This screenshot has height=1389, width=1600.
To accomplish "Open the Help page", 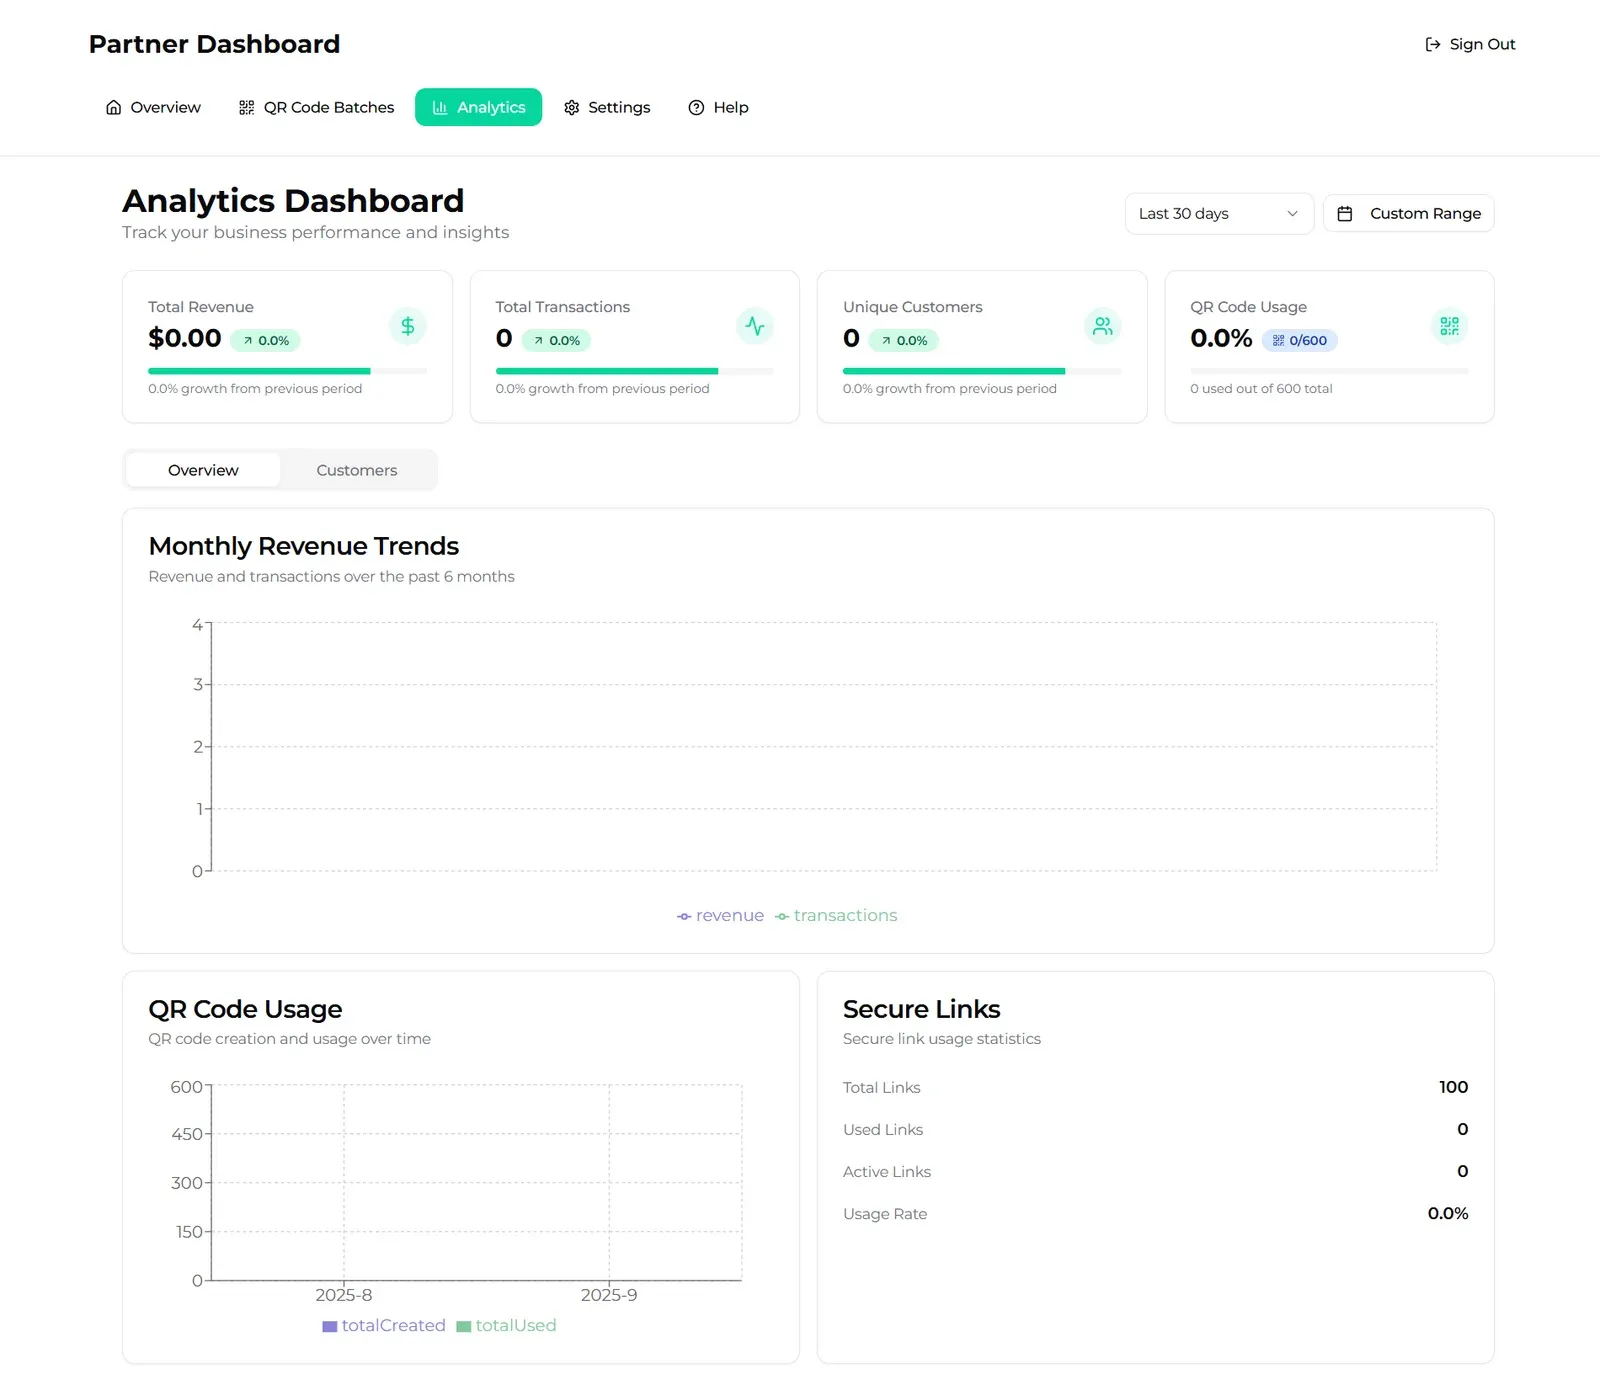I will coord(718,107).
